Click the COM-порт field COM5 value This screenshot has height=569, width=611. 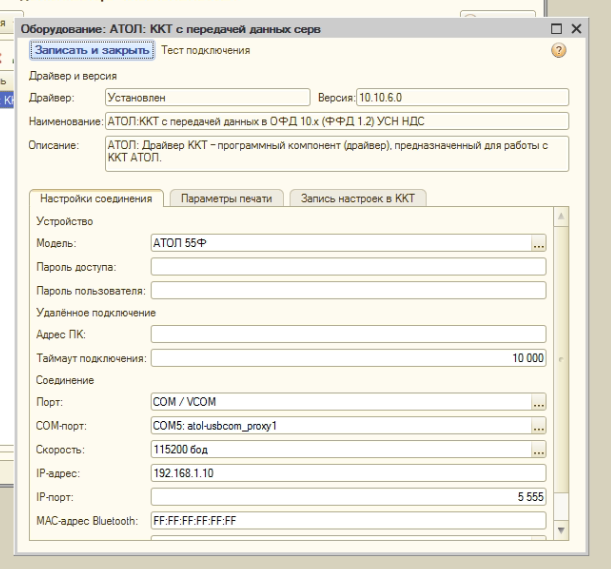click(x=341, y=426)
